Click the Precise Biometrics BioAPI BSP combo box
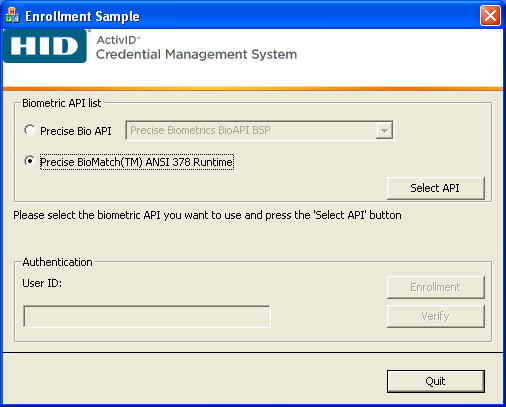The image size is (506, 407). (x=260, y=130)
